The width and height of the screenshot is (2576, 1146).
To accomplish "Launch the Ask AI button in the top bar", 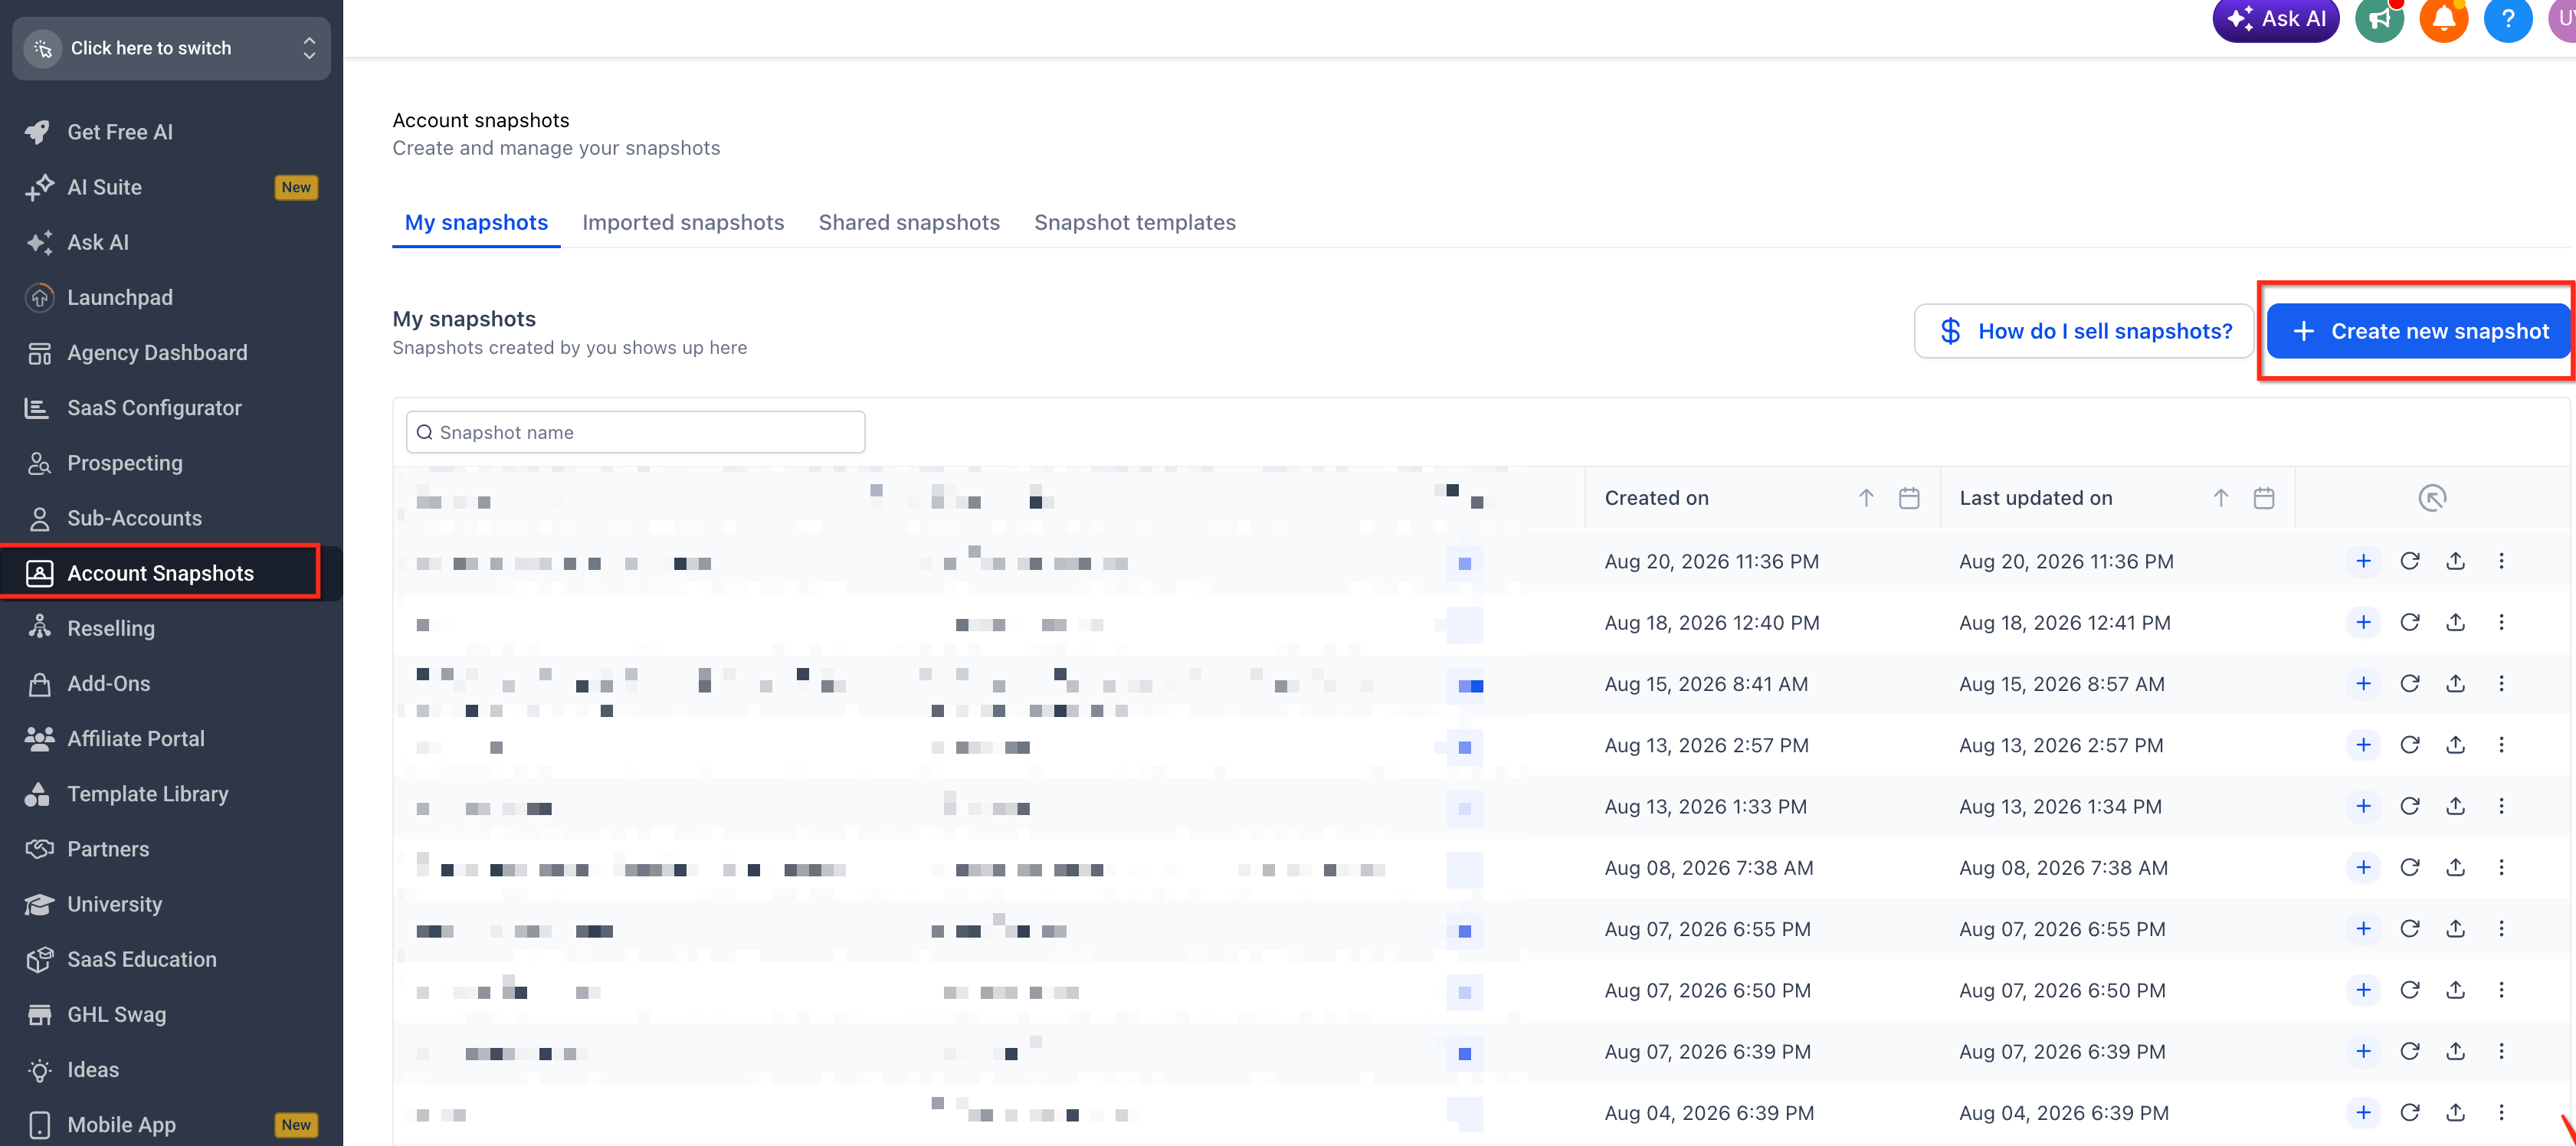I will 2276,19.
